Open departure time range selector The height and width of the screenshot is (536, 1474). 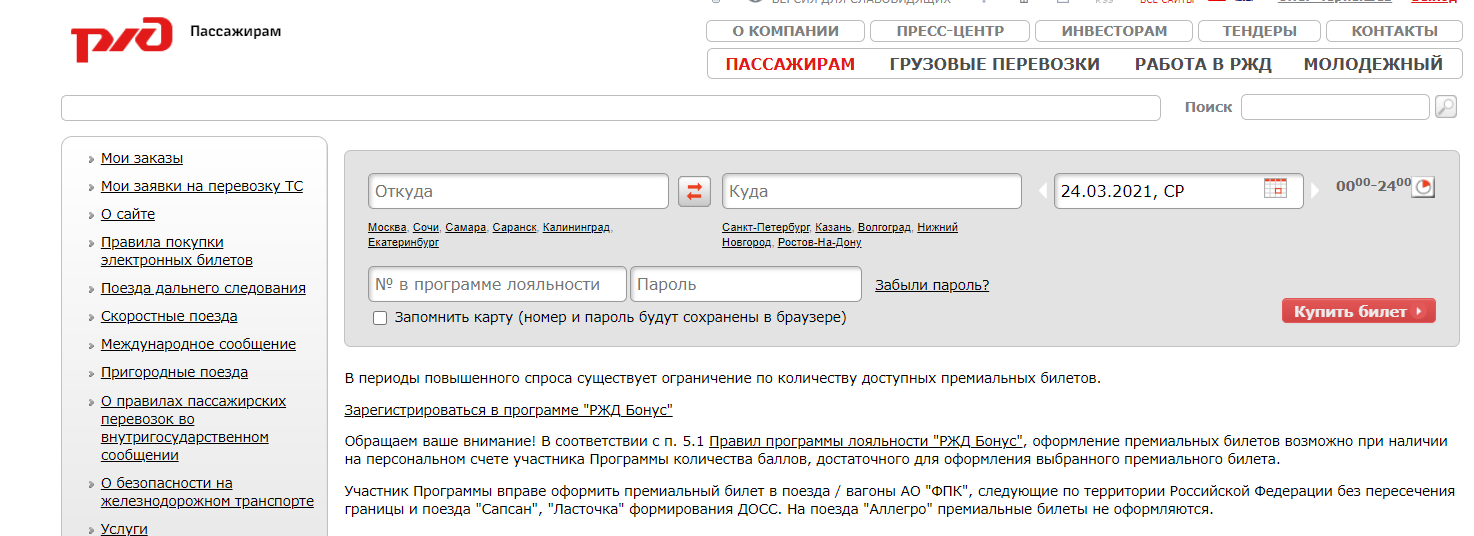point(1422,187)
